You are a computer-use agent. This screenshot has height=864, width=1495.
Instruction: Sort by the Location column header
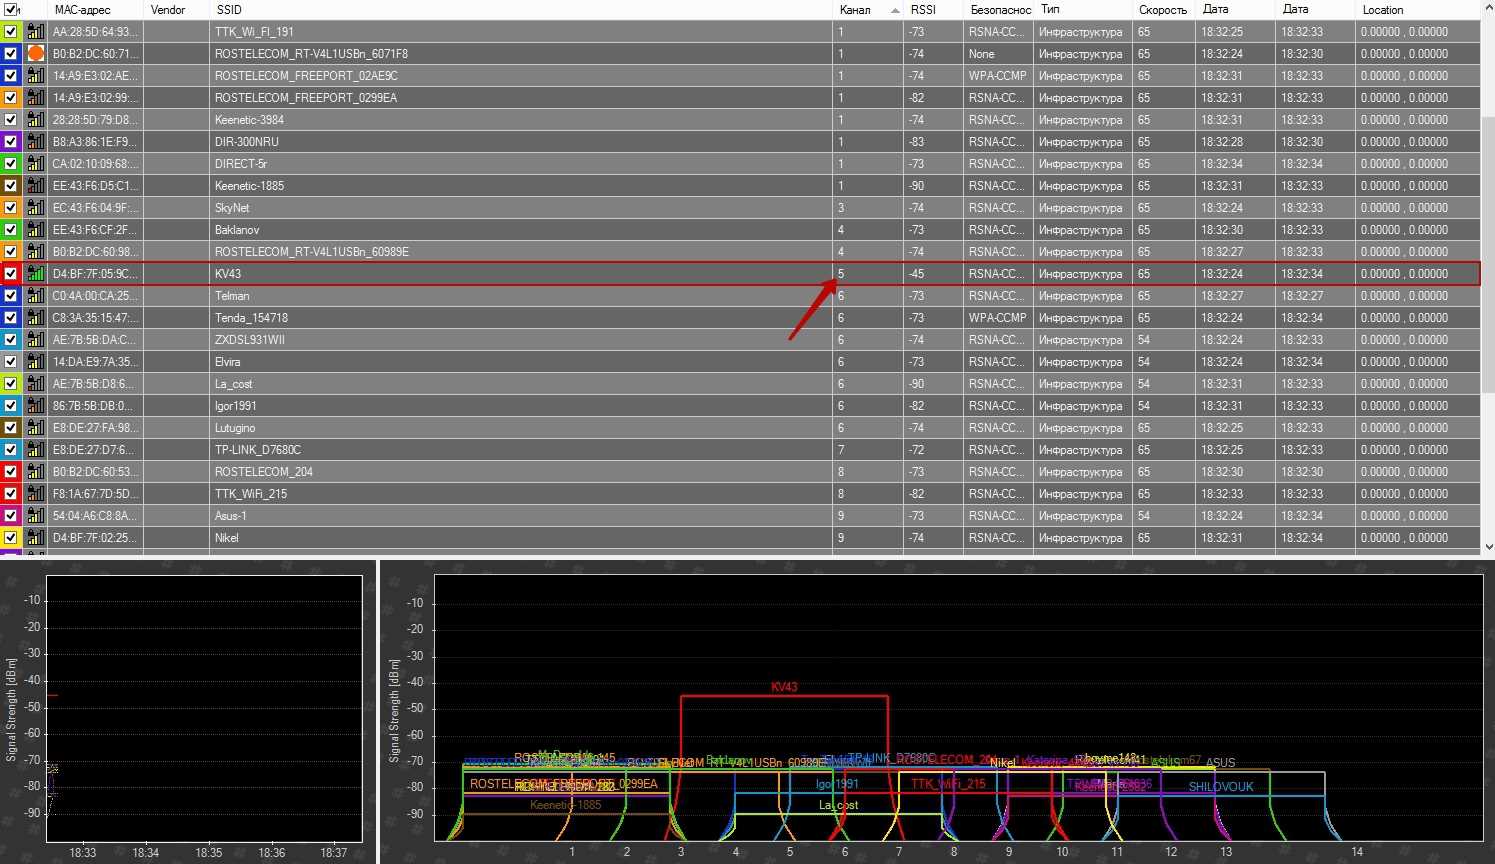tap(1418, 9)
